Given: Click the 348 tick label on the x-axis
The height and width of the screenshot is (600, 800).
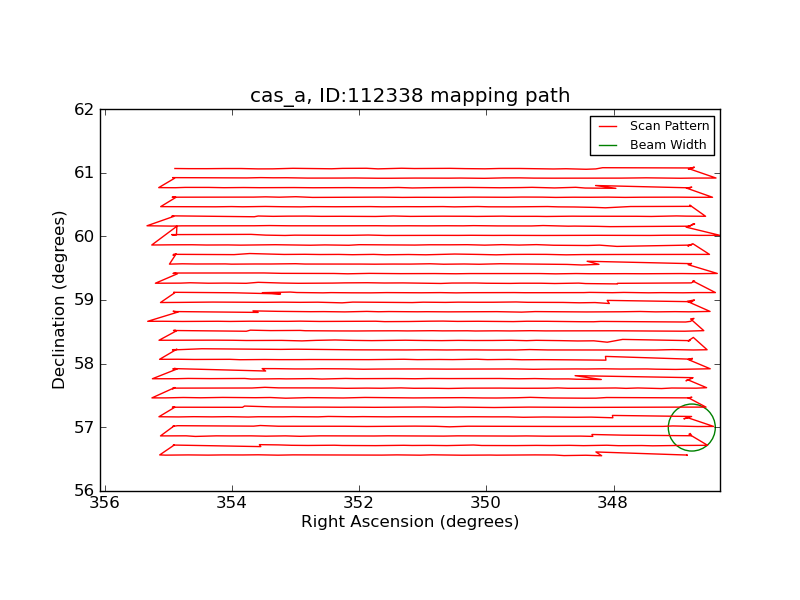Looking at the screenshot, I should point(612,503).
